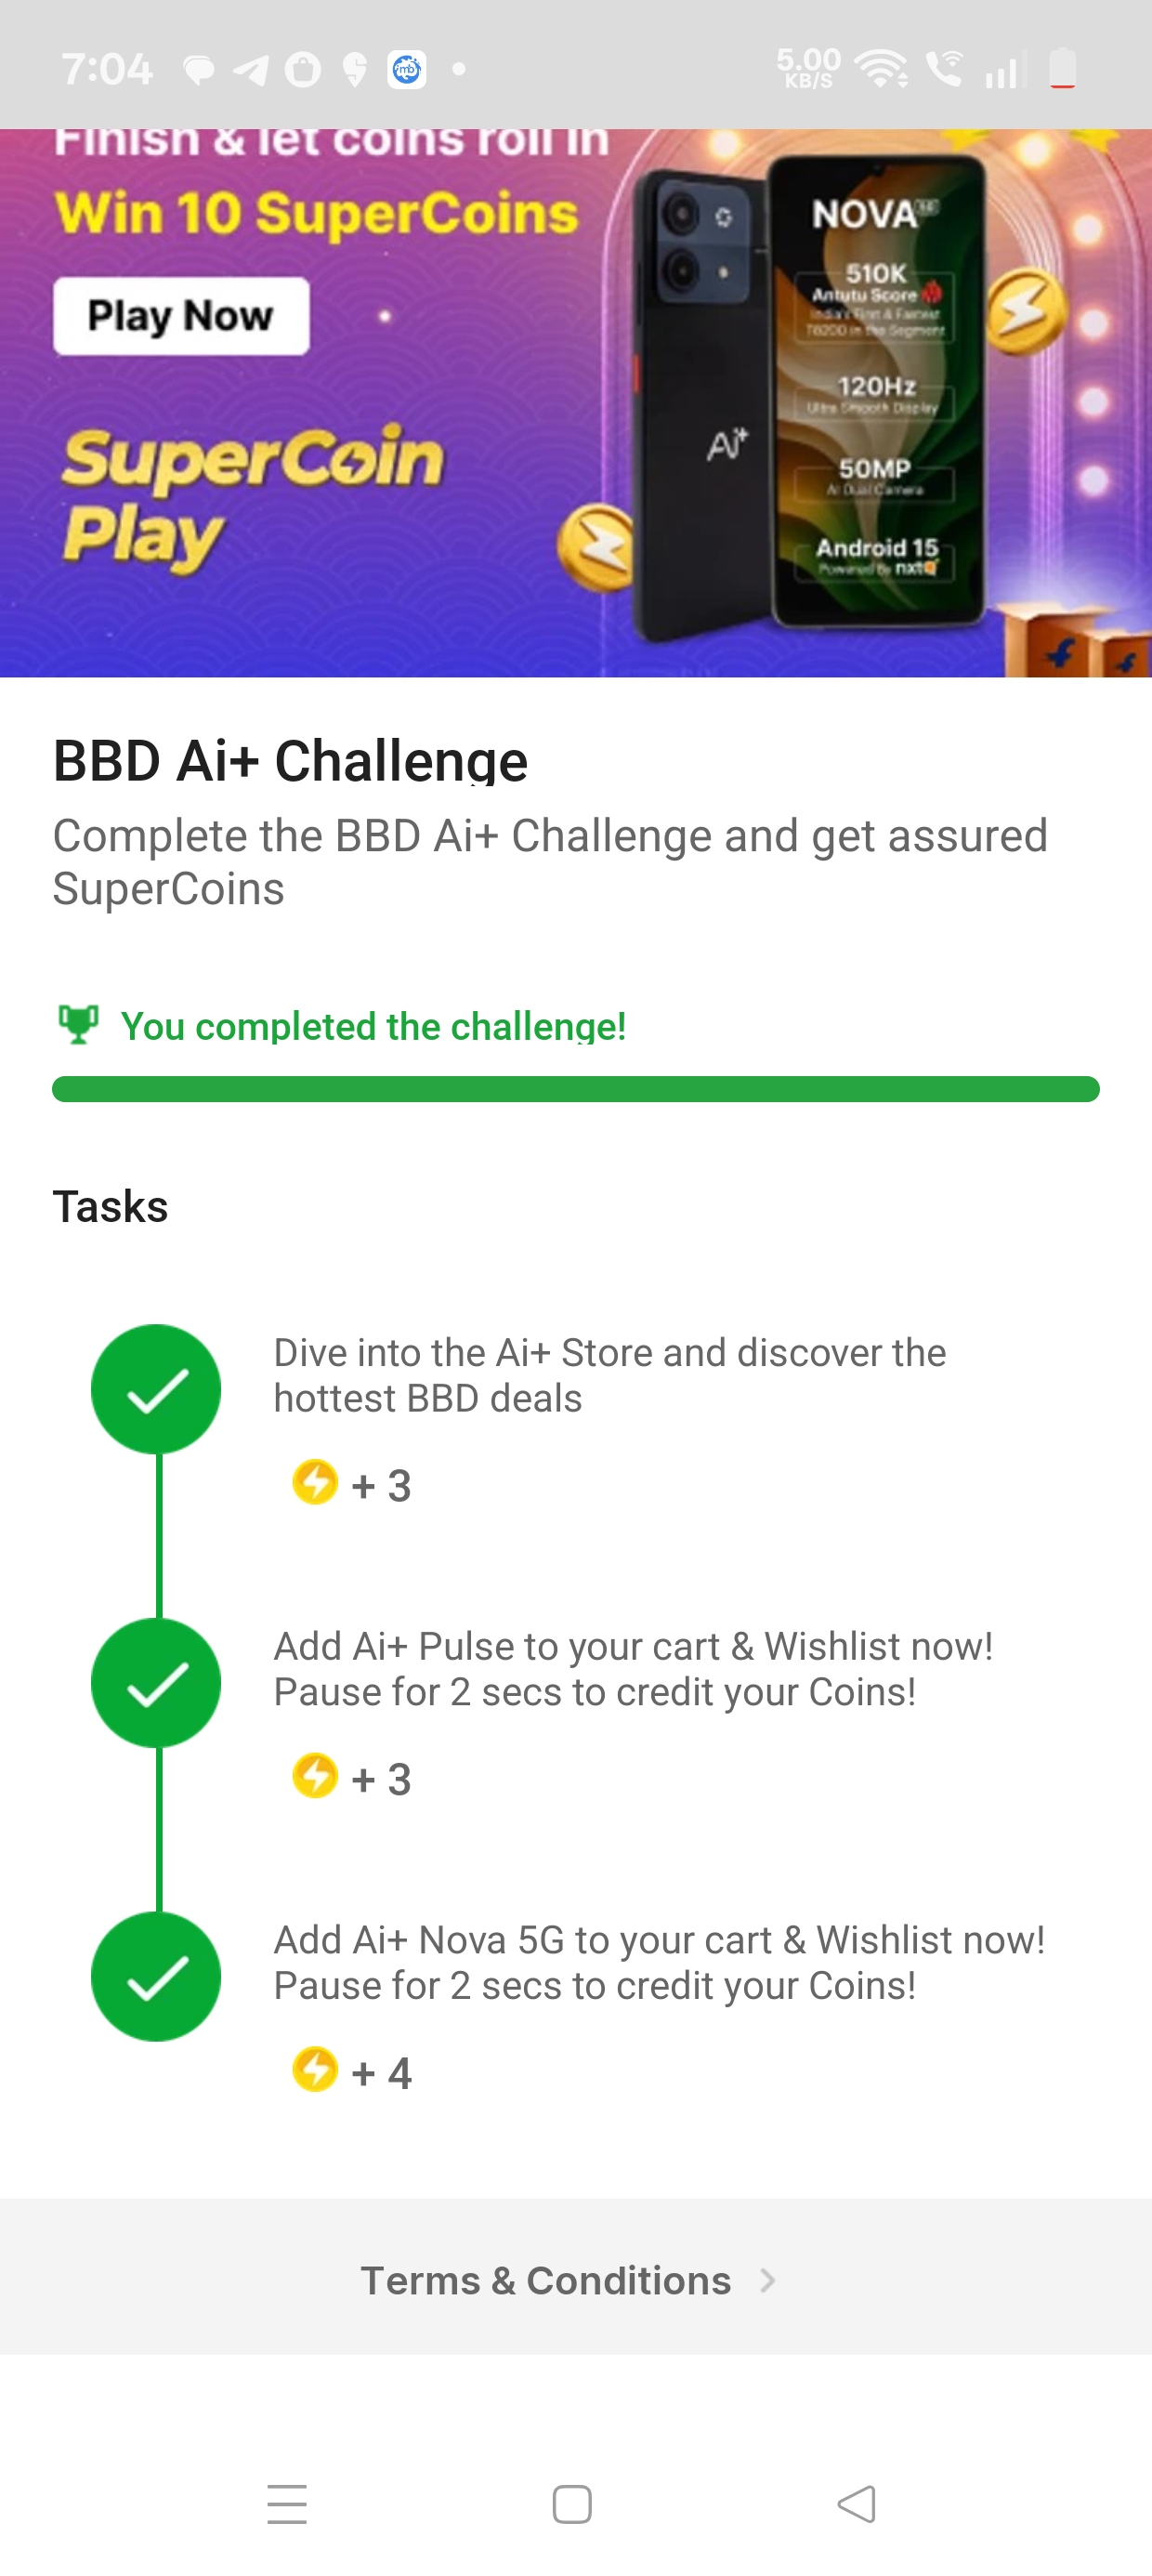
Task: Open recent apps menu icon
Action: [x=287, y=2504]
